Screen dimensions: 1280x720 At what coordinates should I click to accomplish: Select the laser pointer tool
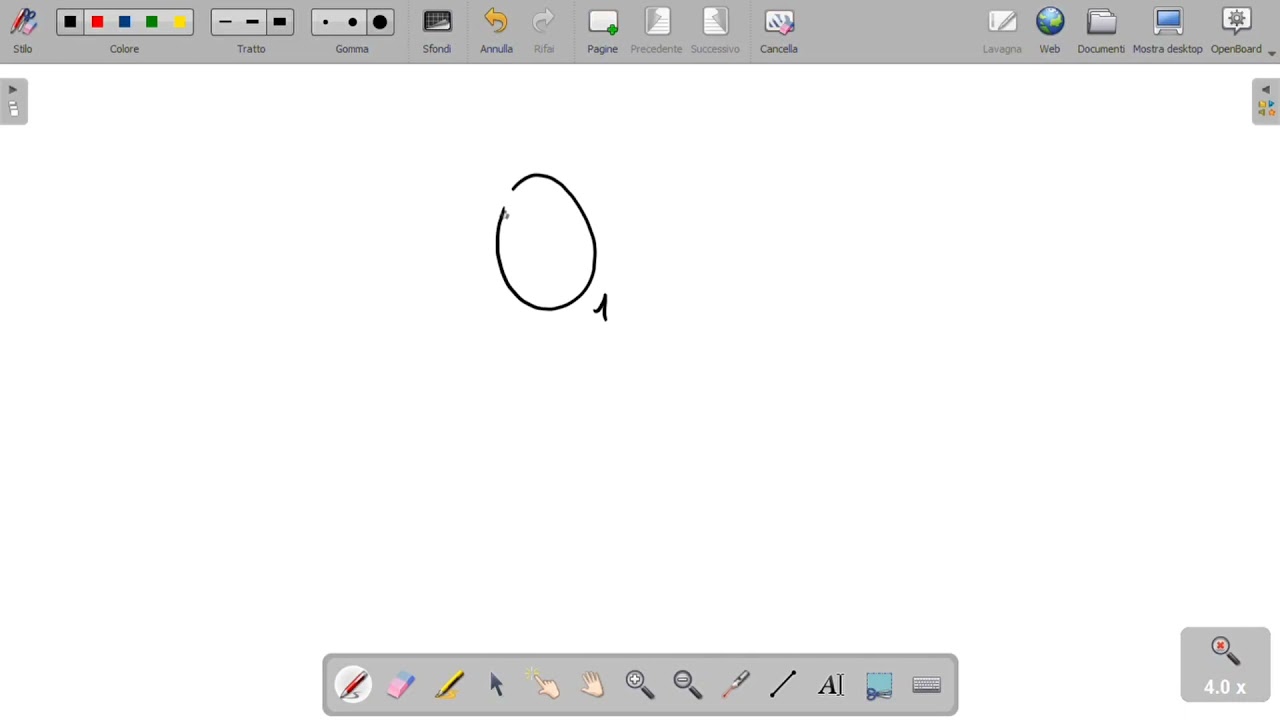[x=736, y=685]
